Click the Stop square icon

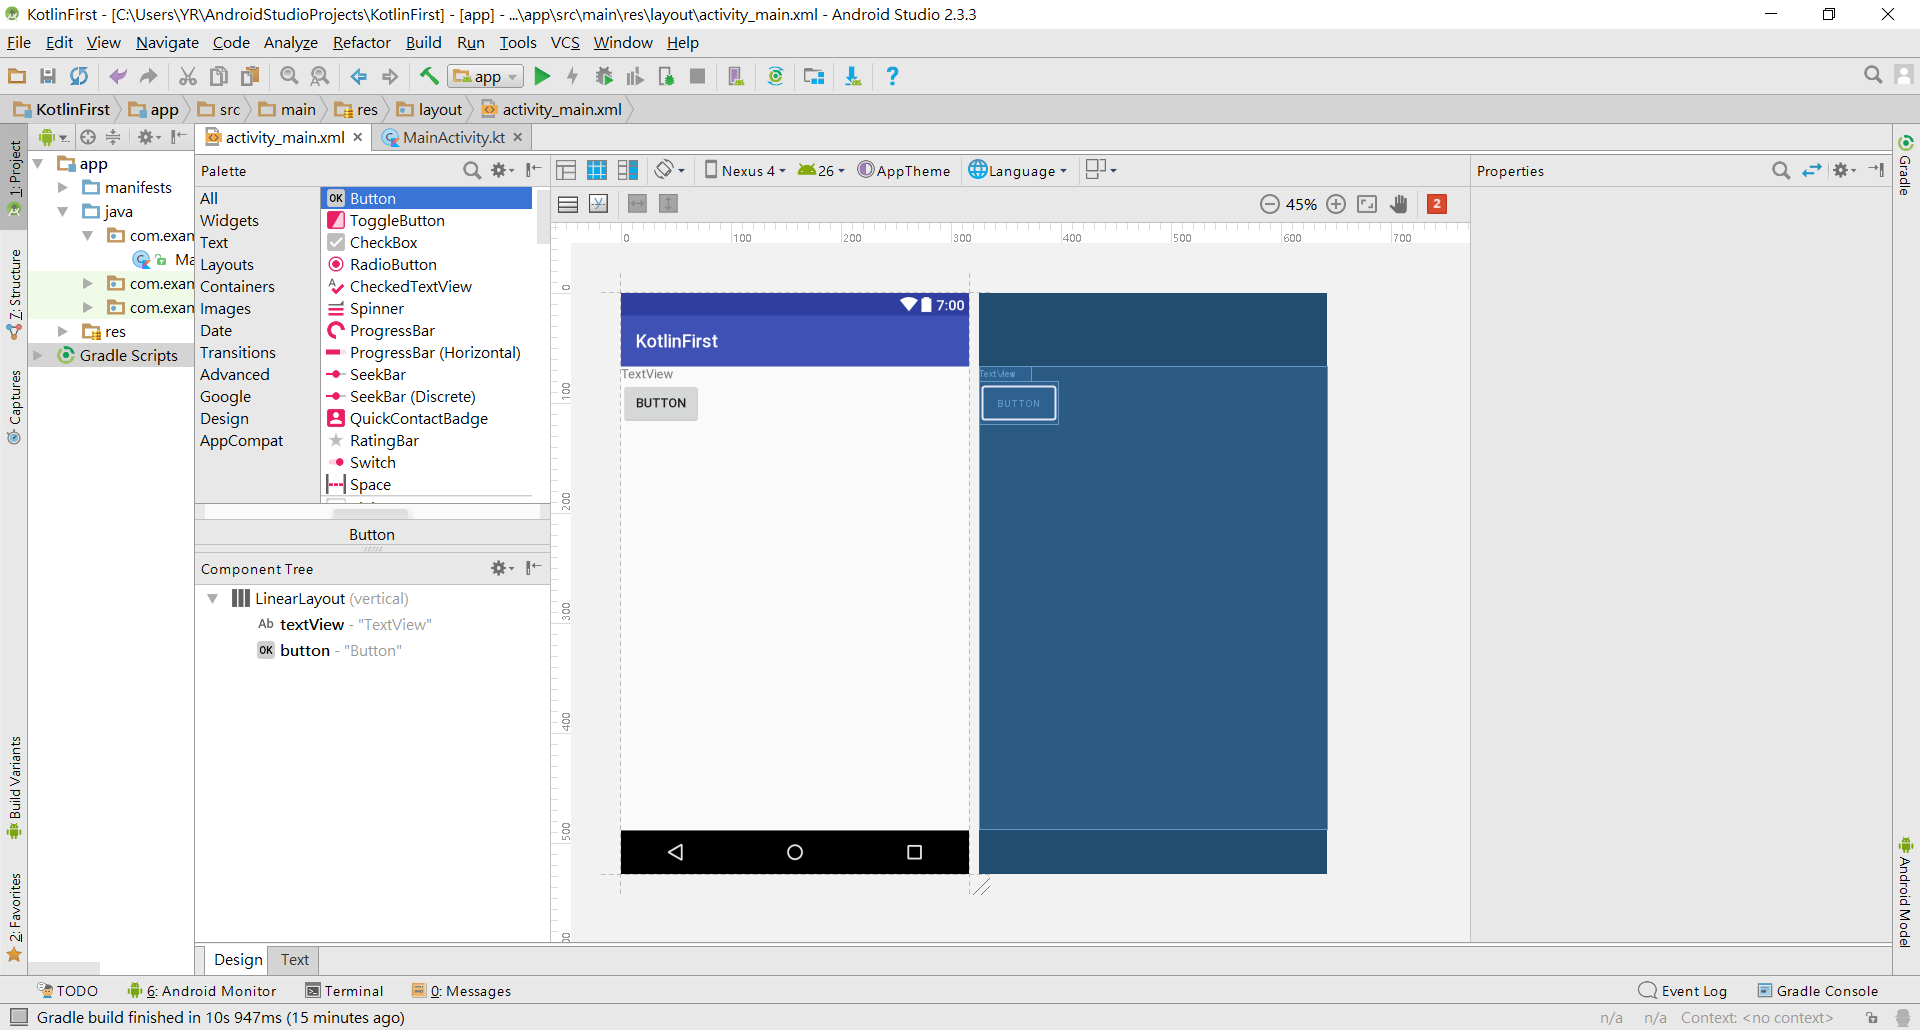[698, 76]
